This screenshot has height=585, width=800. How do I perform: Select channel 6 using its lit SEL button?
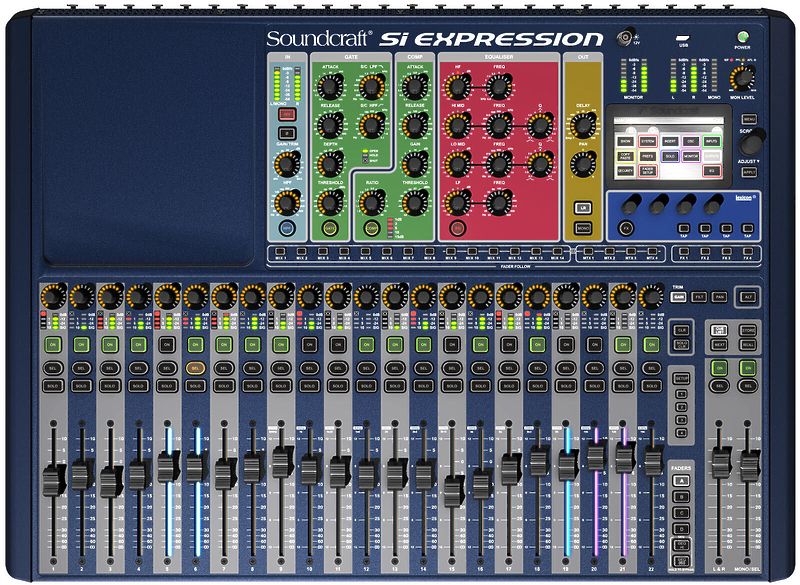(195, 368)
